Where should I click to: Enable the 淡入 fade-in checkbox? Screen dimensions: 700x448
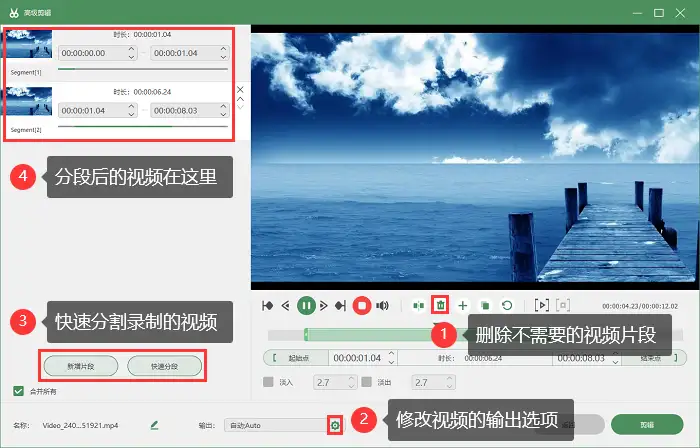point(268,382)
